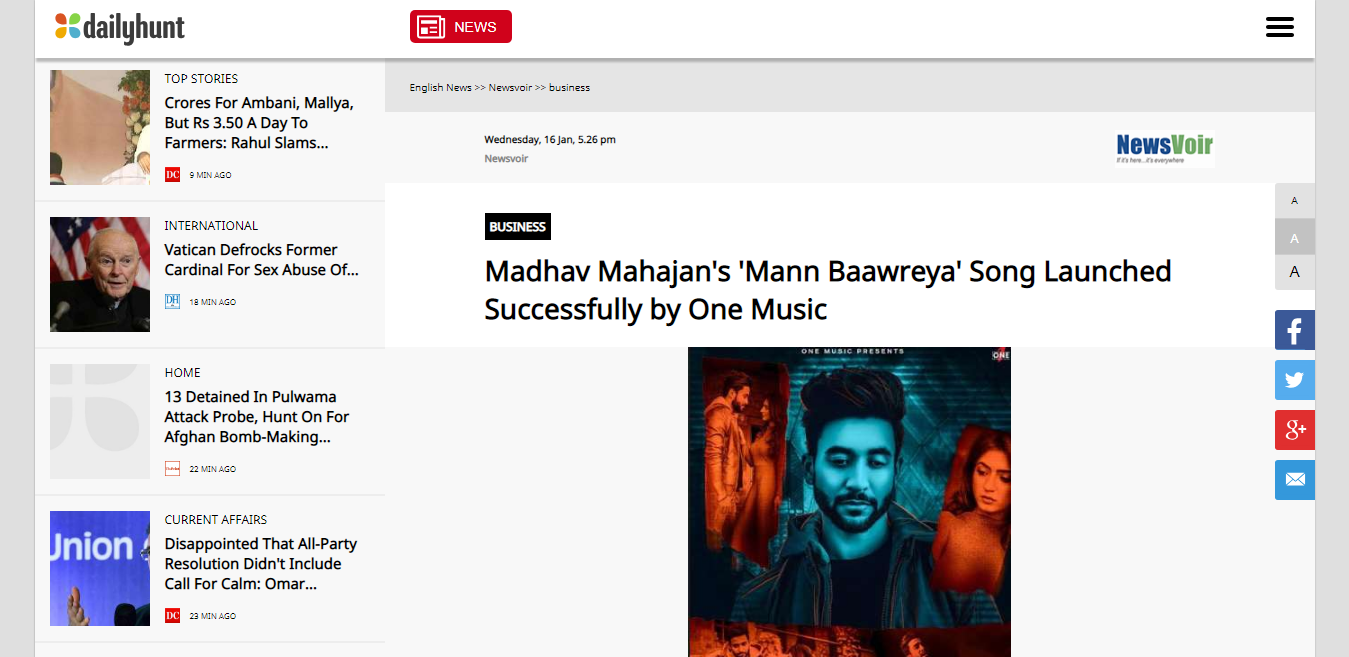
Task: Click the CURRENT AFFAIRS label
Action: click(x=216, y=519)
